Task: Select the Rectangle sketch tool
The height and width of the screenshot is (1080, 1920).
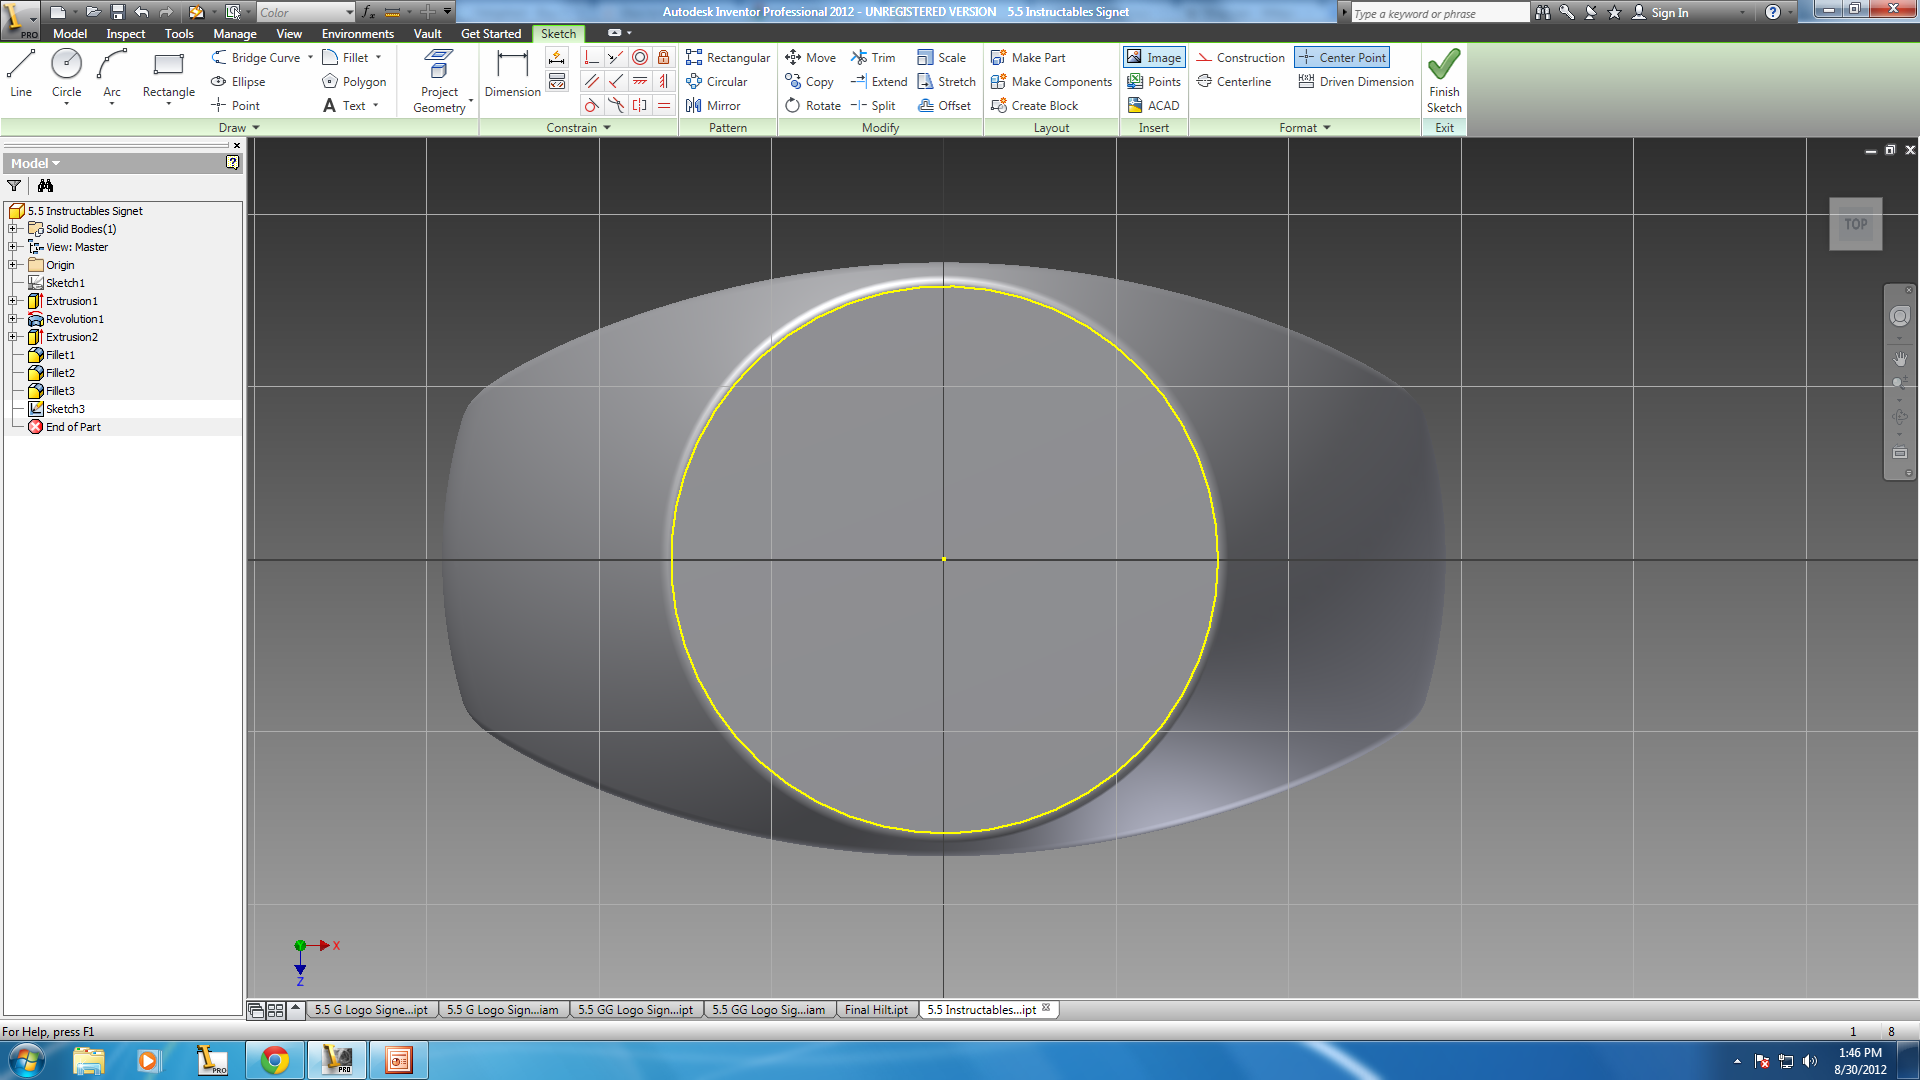Action: tap(168, 74)
